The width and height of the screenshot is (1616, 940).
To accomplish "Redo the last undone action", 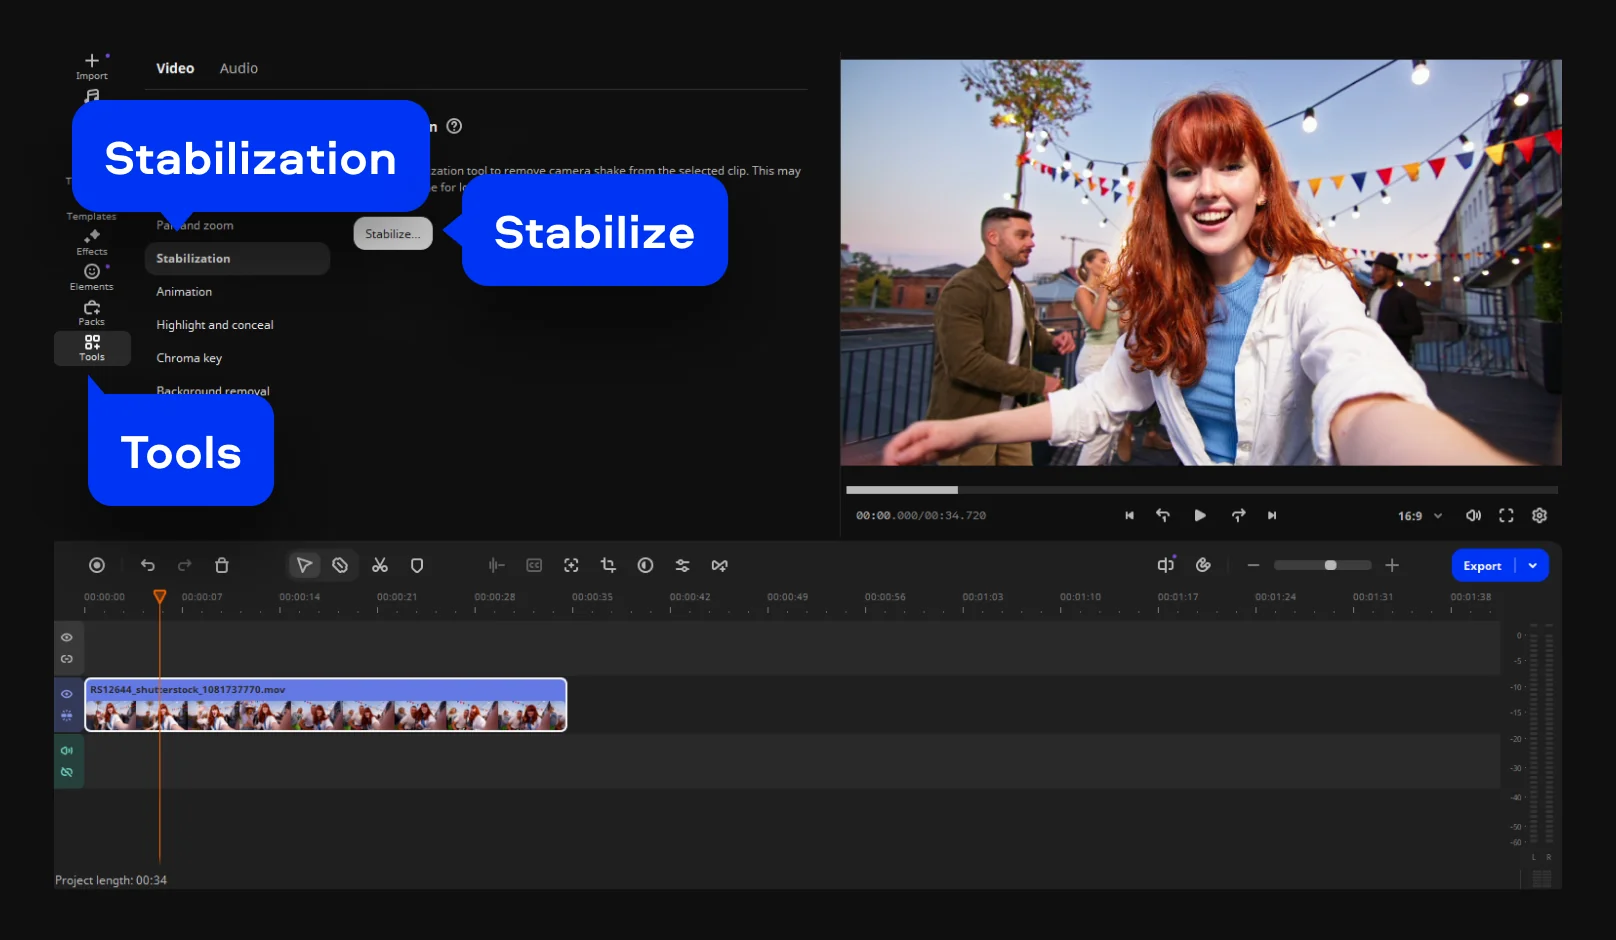I will (x=185, y=565).
